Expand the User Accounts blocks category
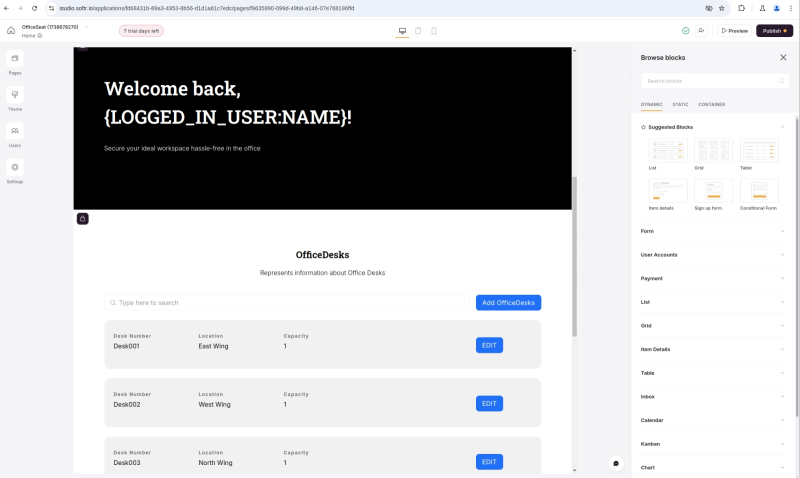Screen dimensions: 800x478 712,255
